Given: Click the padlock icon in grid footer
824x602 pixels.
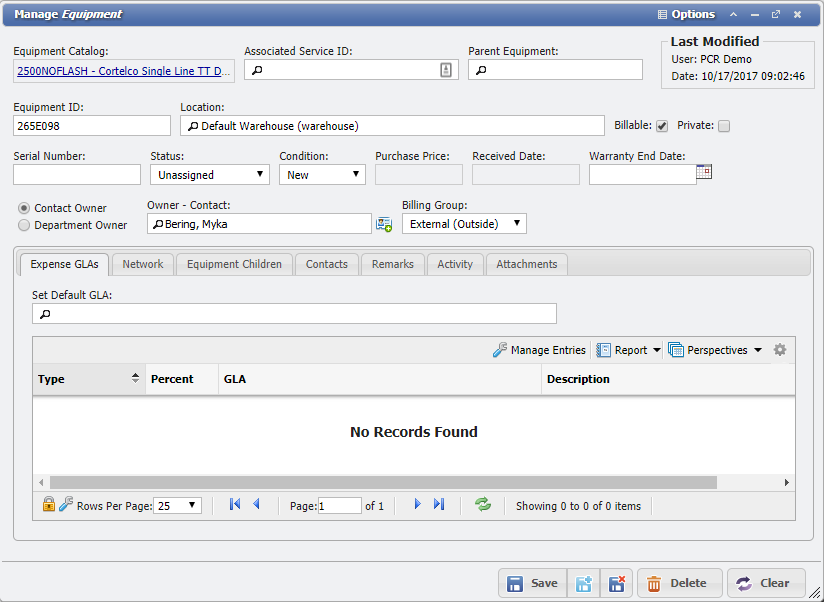Looking at the screenshot, I should coord(49,505).
